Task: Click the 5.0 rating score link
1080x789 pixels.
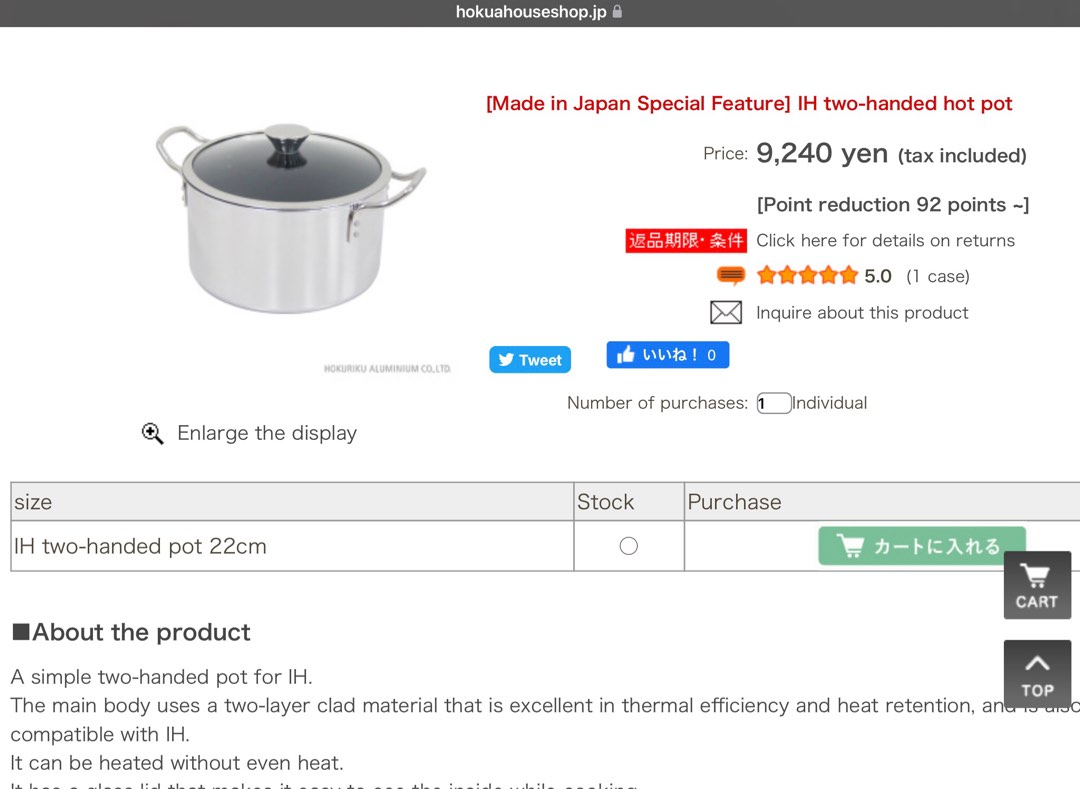Action: (x=880, y=275)
